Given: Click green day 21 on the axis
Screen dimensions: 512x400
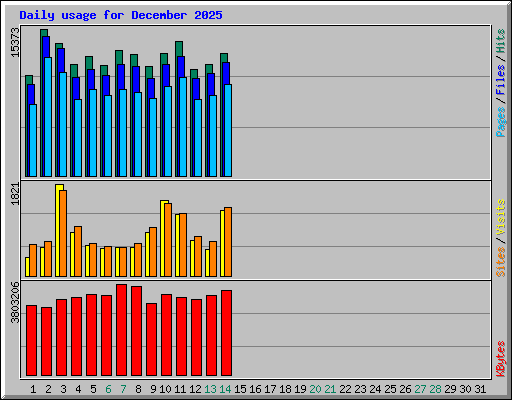Looking at the screenshot, I should pyautogui.click(x=330, y=389).
